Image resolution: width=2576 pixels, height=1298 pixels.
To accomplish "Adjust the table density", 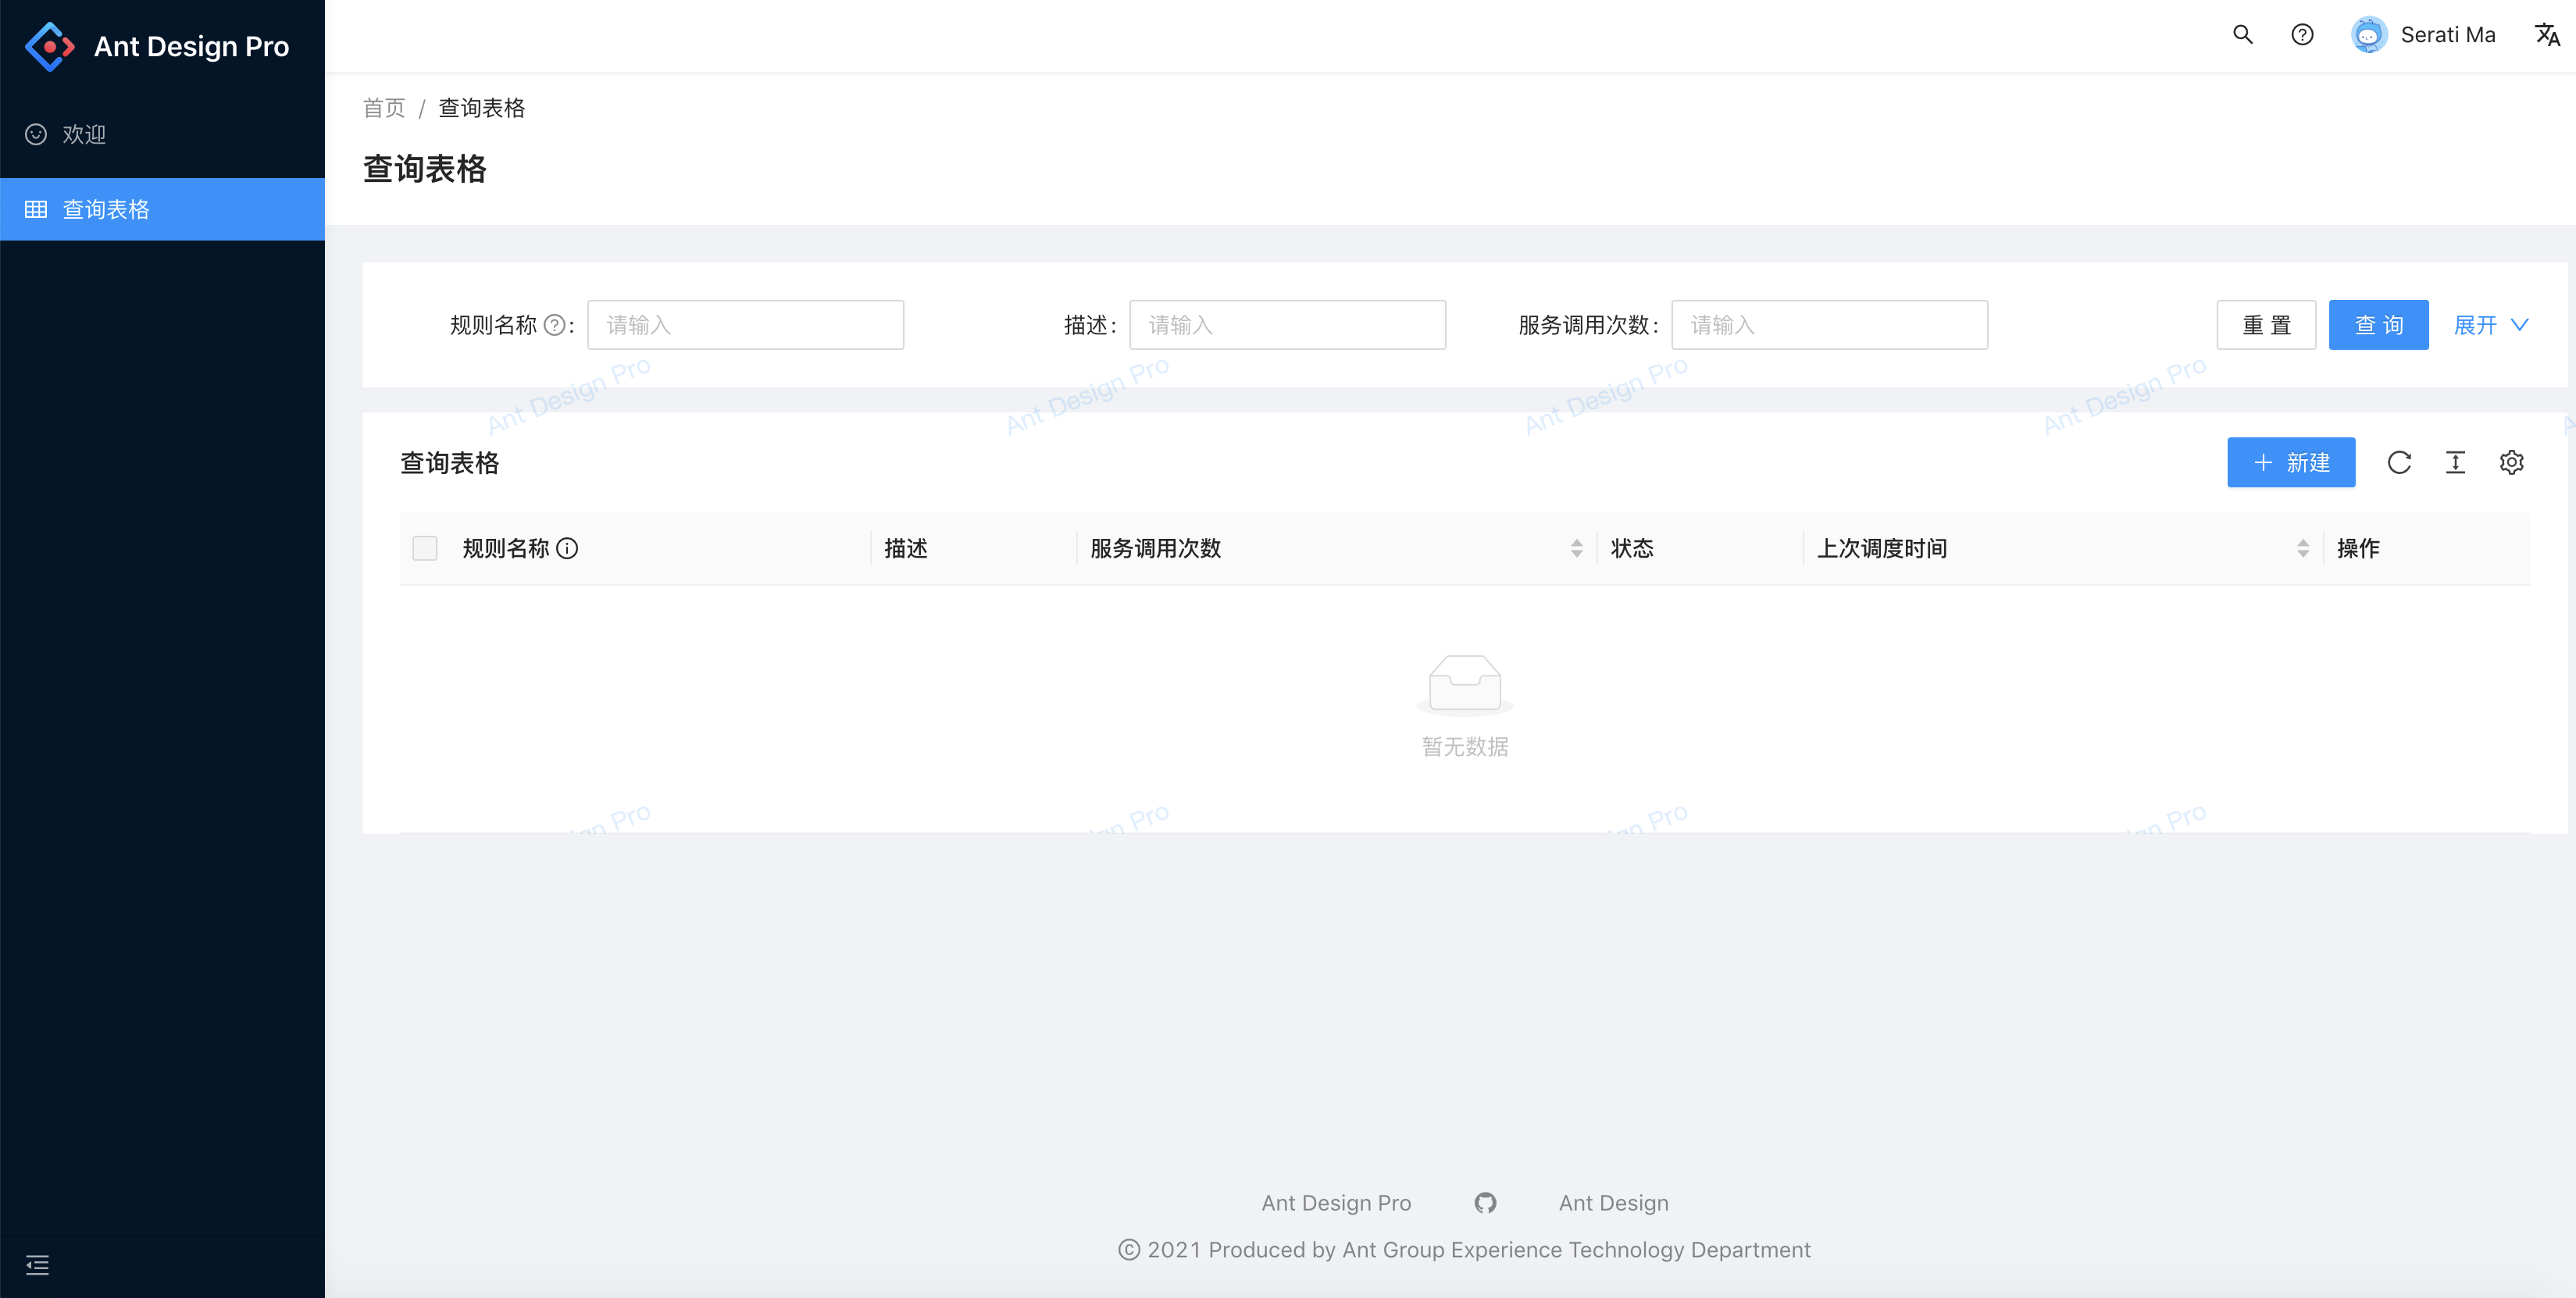I will (x=2456, y=462).
